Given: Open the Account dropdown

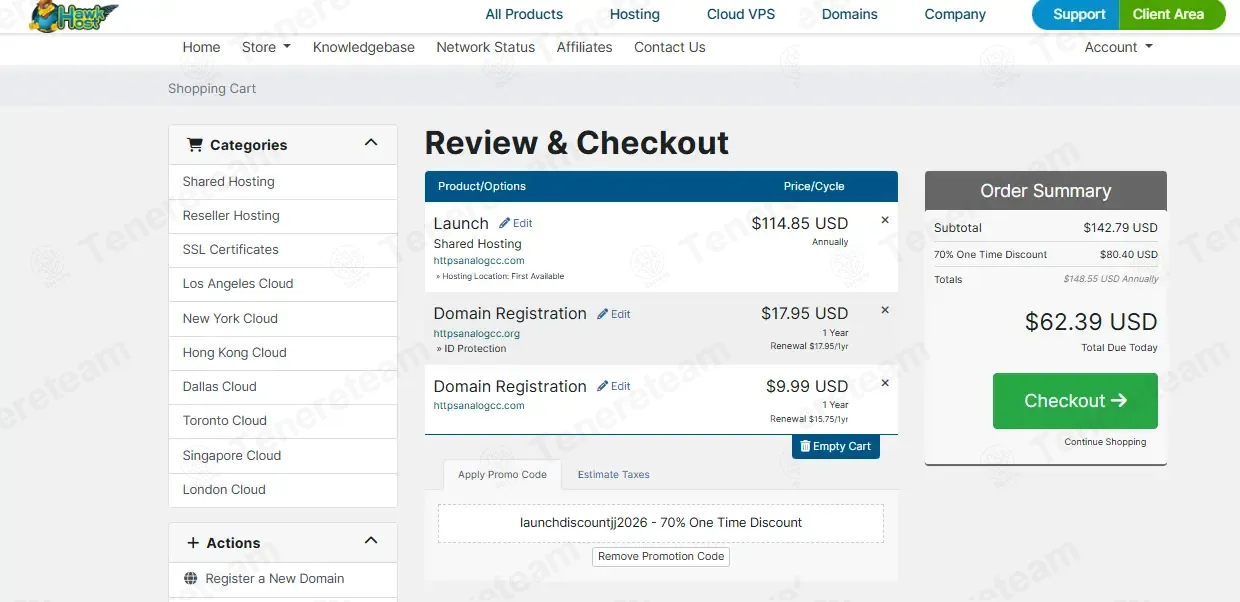Looking at the screenshot, I should click(x=1118, y=47).
